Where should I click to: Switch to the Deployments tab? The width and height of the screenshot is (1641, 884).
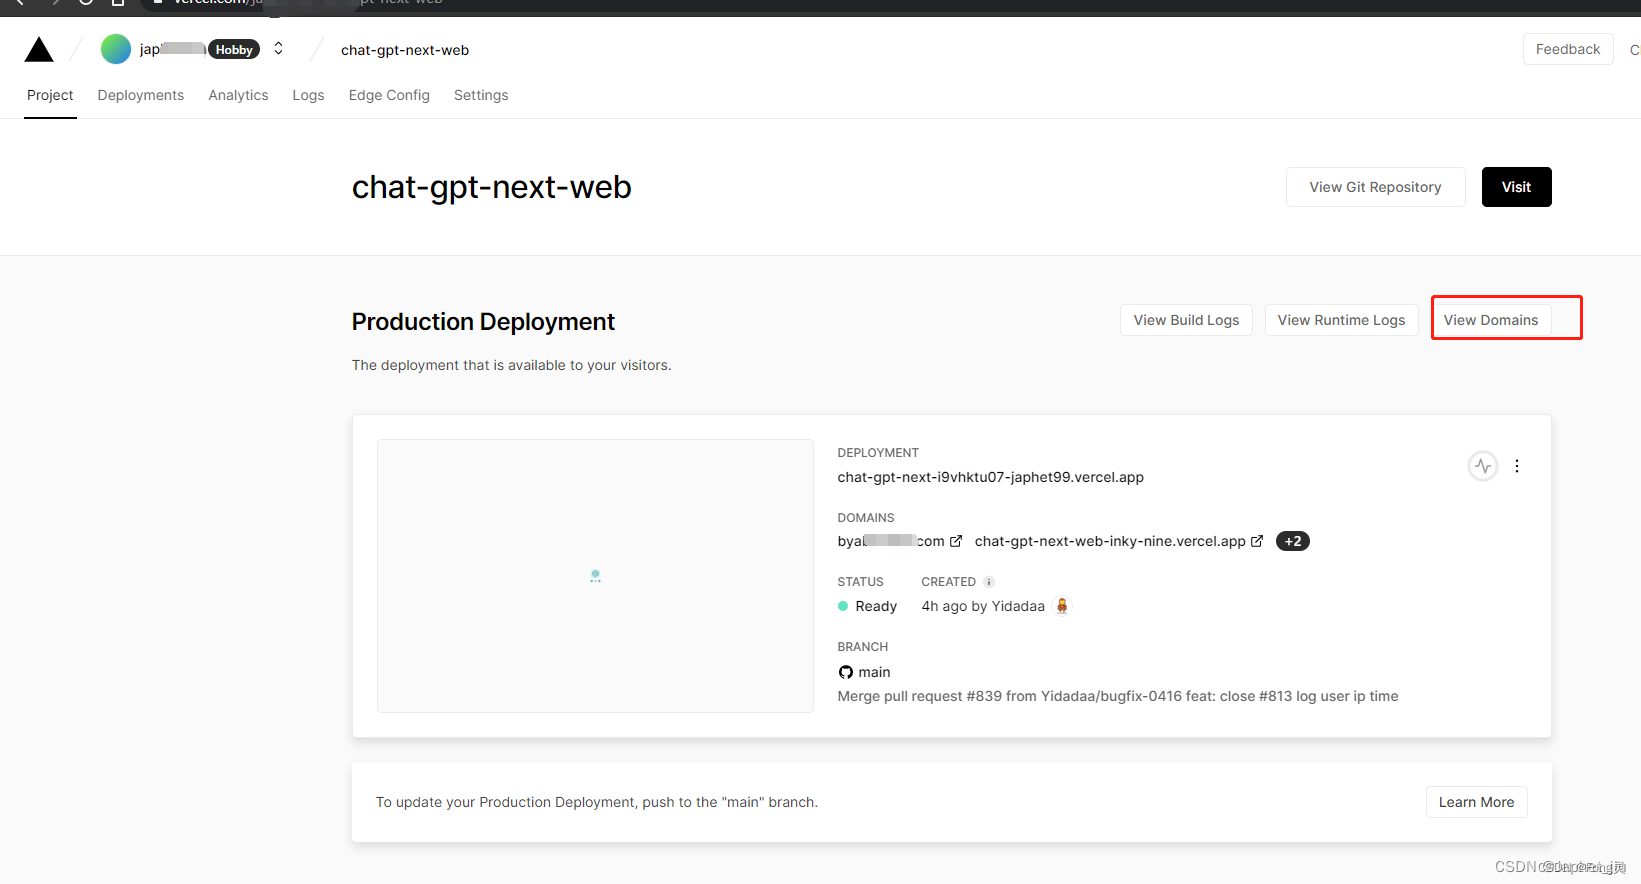click(x=141, y=95)
